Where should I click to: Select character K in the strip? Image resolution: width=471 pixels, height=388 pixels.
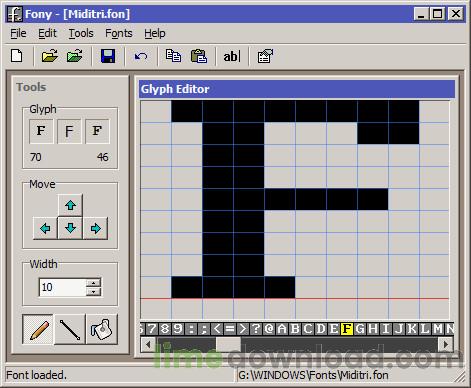[x=412, y=329]
